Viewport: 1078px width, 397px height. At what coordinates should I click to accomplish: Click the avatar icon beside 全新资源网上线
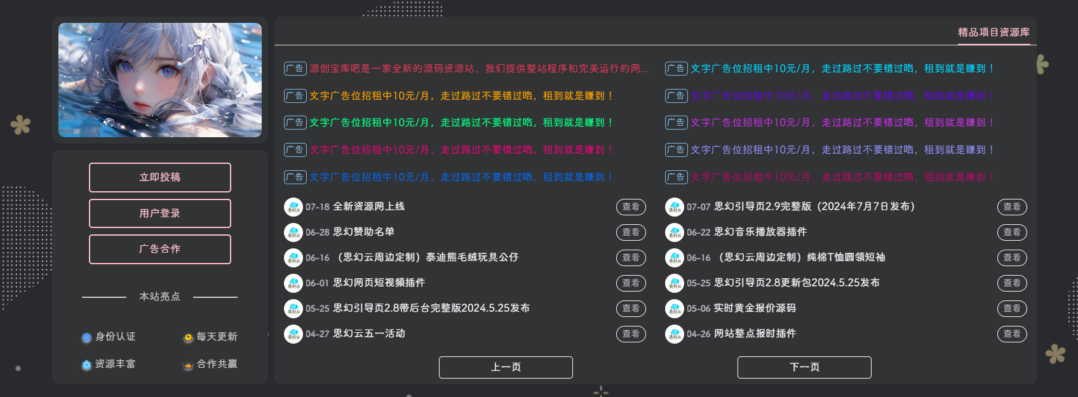(x=294, y=207)
